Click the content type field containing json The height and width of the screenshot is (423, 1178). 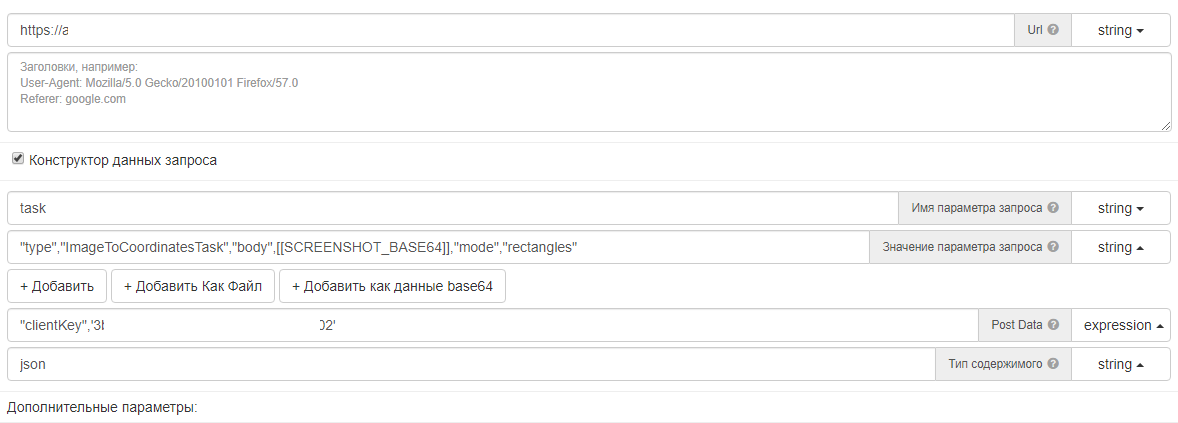coord(470,364)
